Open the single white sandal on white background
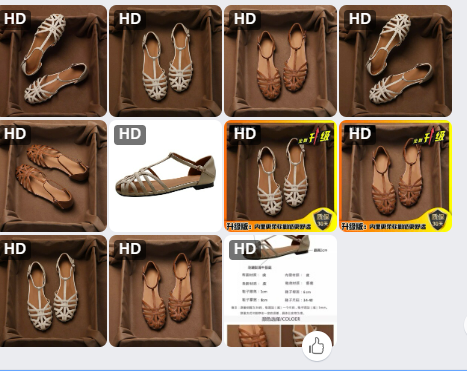Screen dimensions: 467x377 click(x=165, y=176)
